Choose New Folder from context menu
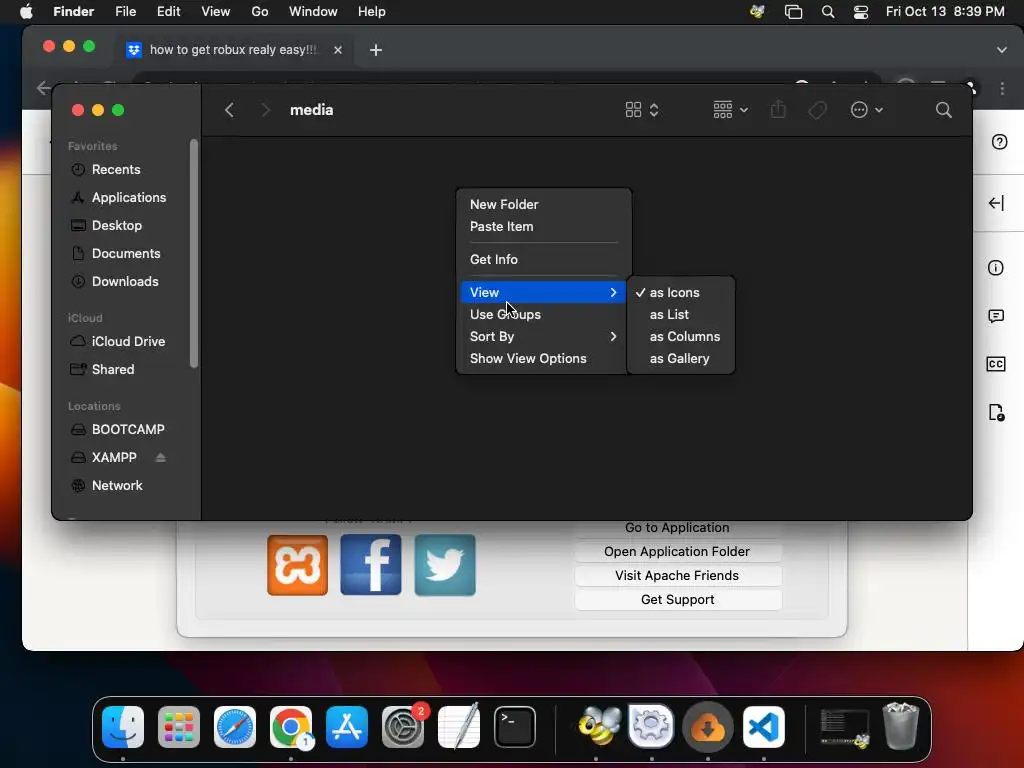The height and width of the screenshot is (768, 1024). click(x=543, y=204)
